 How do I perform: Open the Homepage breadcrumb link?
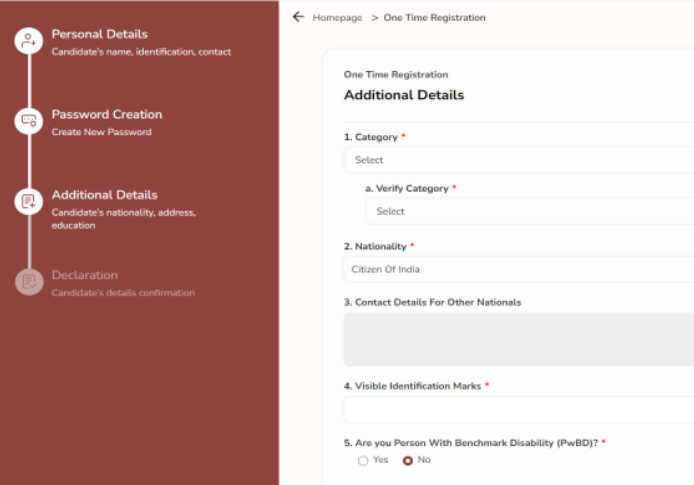pyautogui.click(x=337, y=18)
